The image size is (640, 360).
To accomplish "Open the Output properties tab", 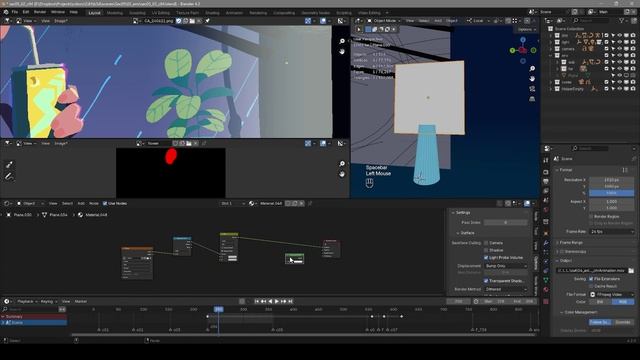I will click(x=546, y=181).
